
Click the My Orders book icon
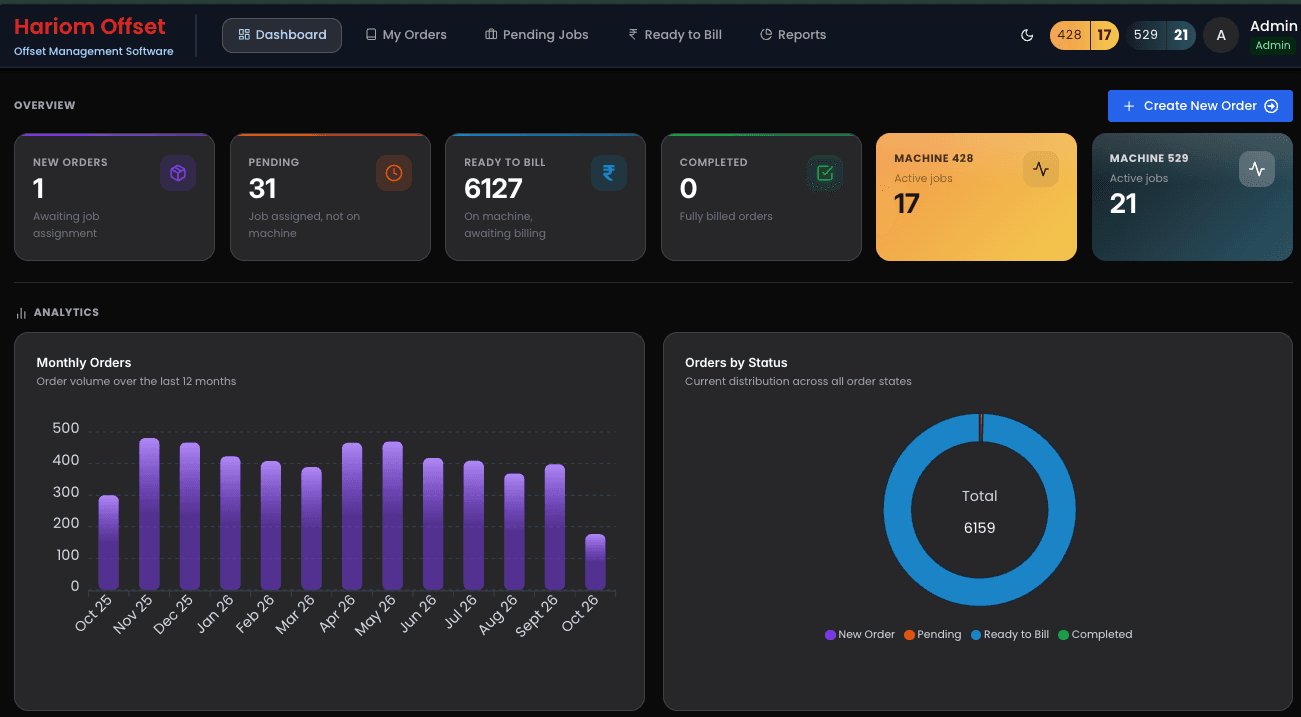point(371,35)
